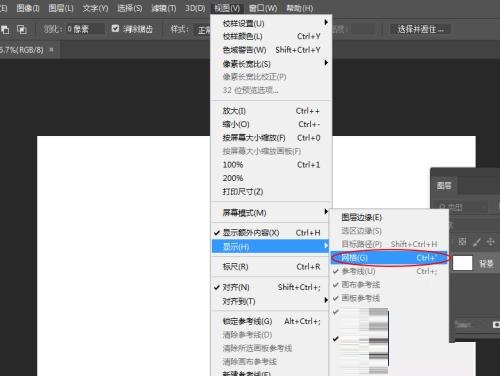Screen dimensions: 500x376
Task: Choose 色域警告(W) menu item
Action: click(270, 50)
